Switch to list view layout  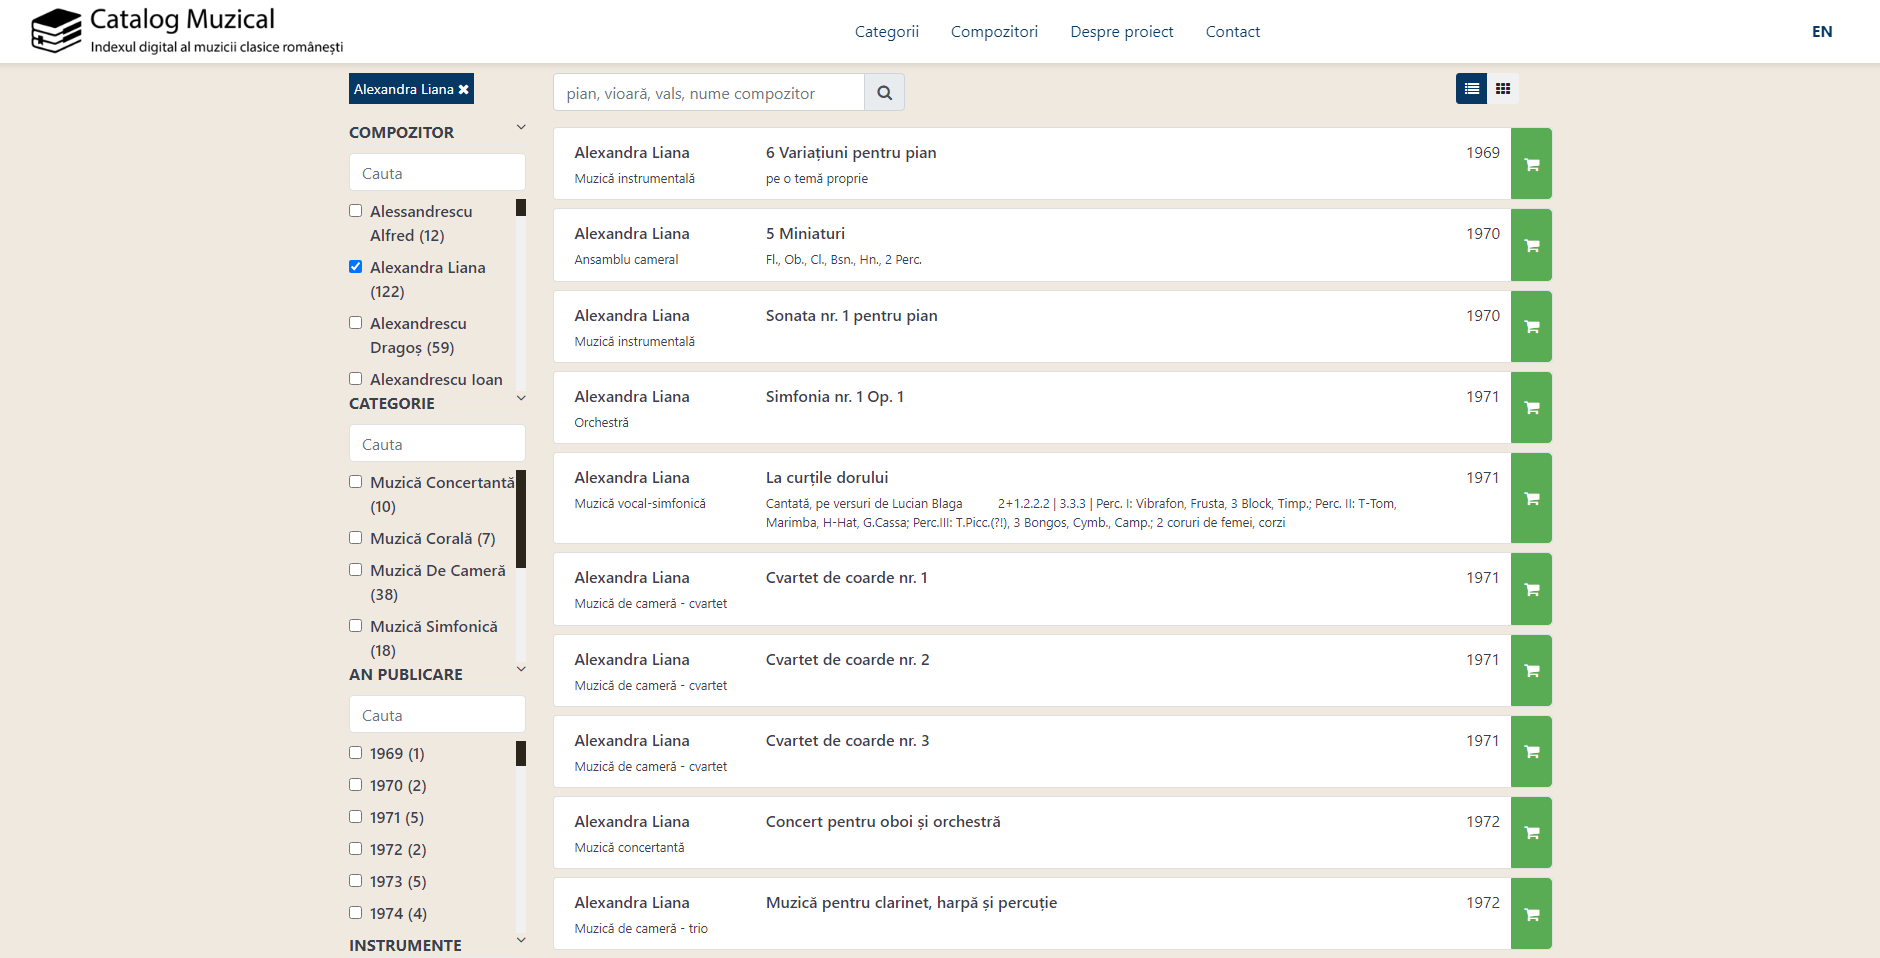coord(1471,89)
